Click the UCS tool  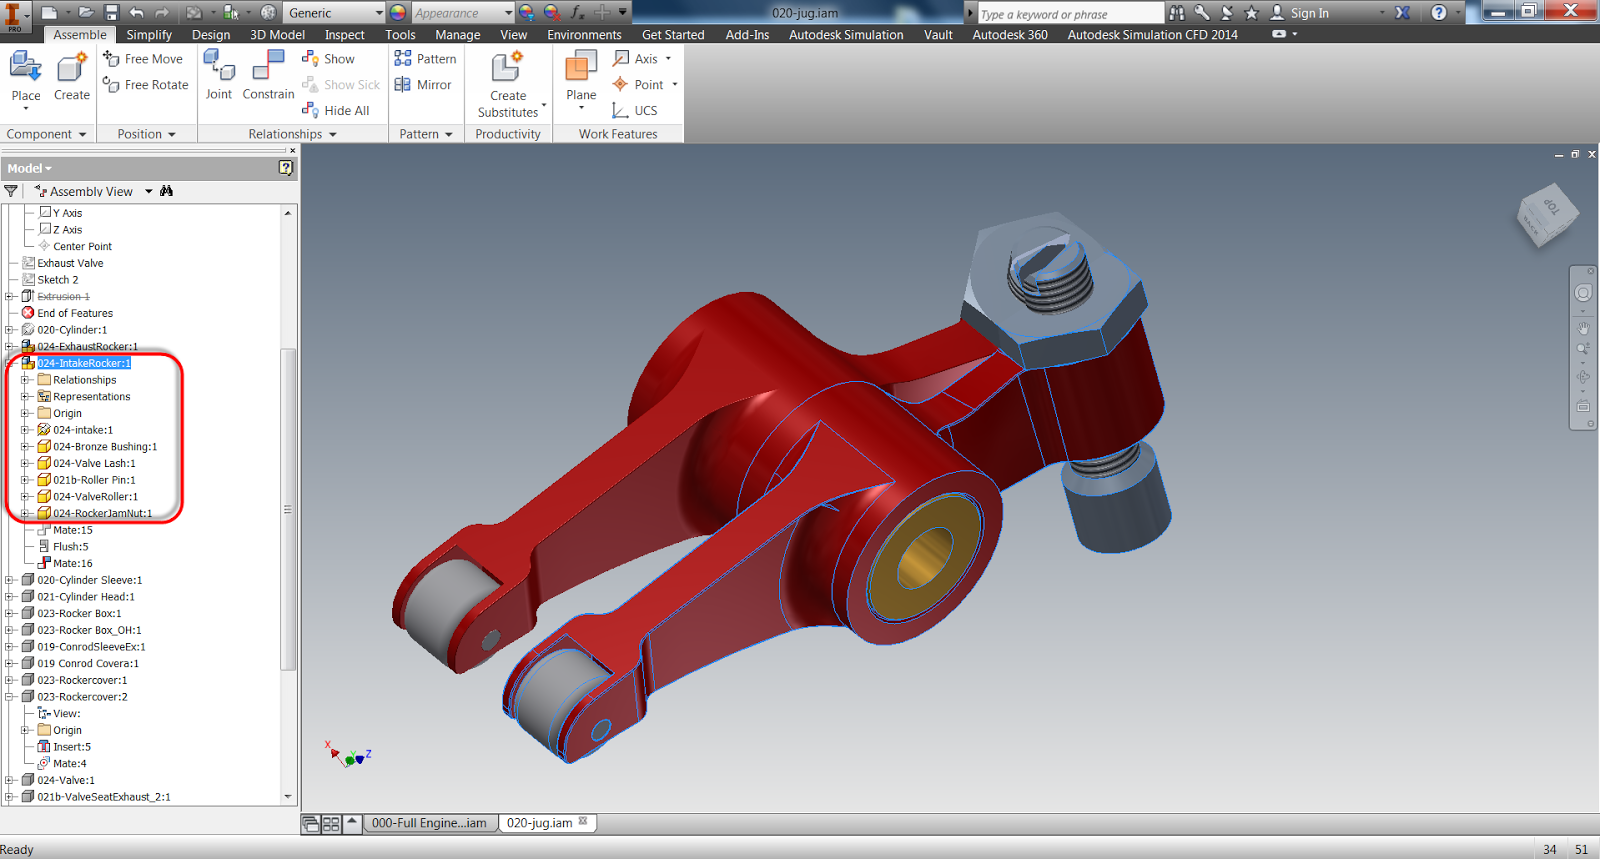[635, 111]
